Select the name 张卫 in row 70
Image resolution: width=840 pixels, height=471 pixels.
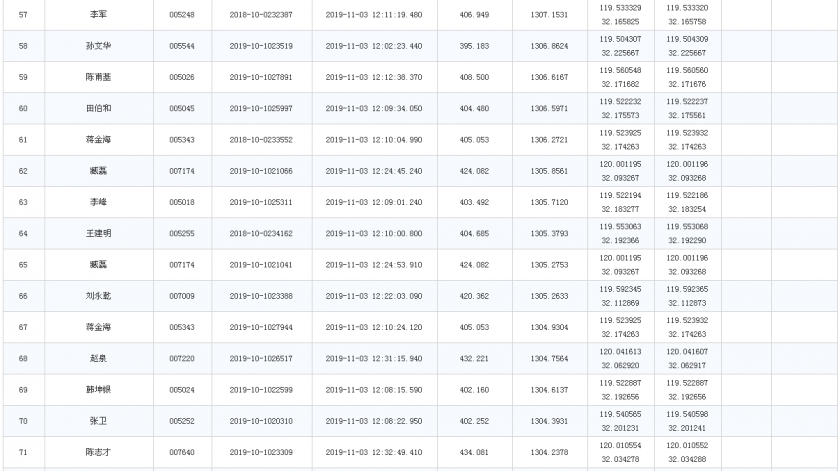pyautogui.click(x=99, y=421)
